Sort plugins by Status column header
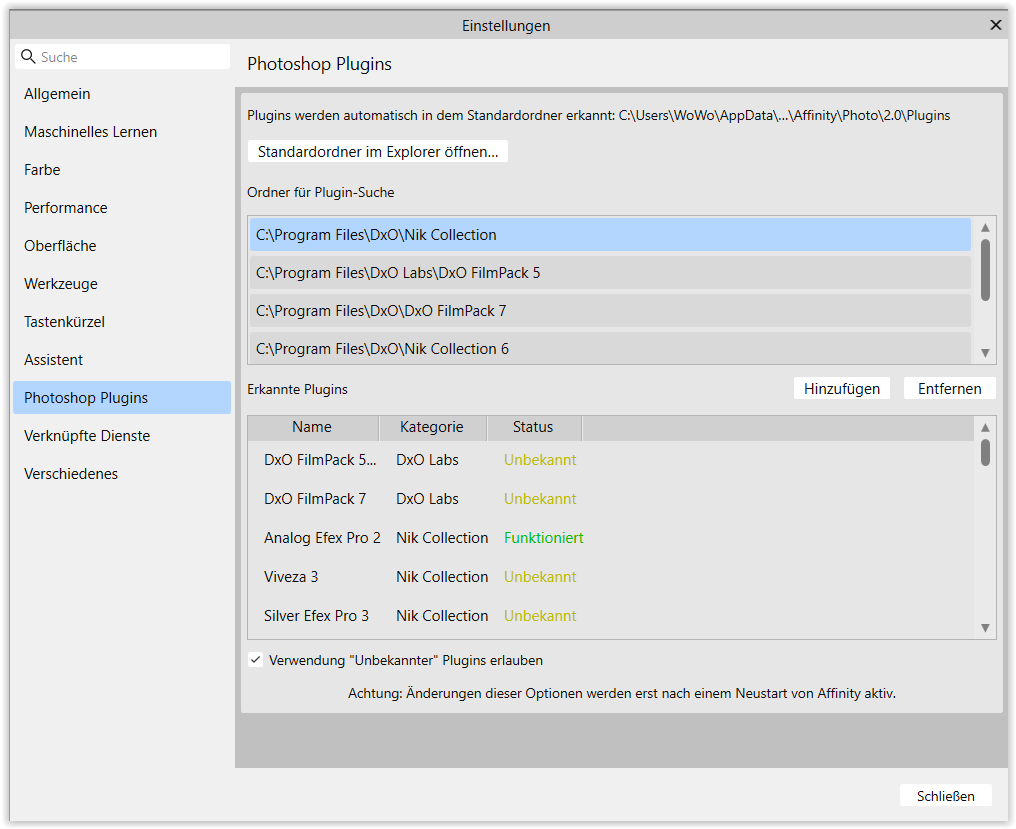Viewport: 1016px width, 829px height. click(533, 427)
